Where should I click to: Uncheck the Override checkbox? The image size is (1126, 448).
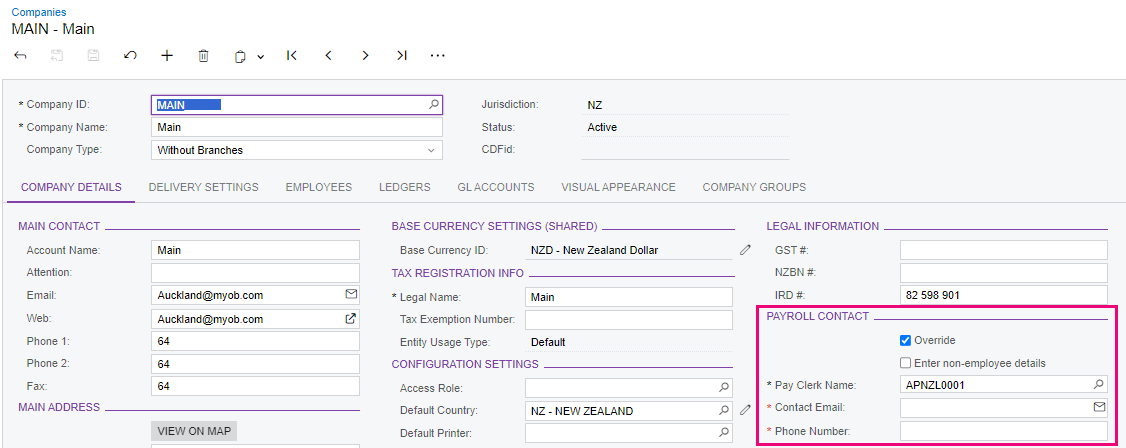[905, 340]
